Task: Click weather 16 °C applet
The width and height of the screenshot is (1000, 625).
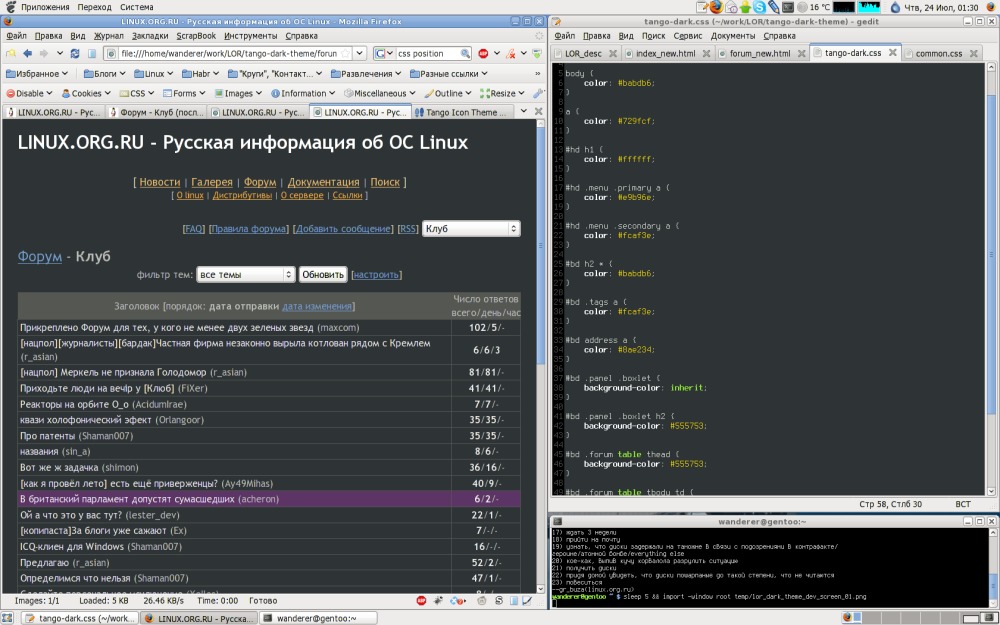Action: tap(814, 7)
